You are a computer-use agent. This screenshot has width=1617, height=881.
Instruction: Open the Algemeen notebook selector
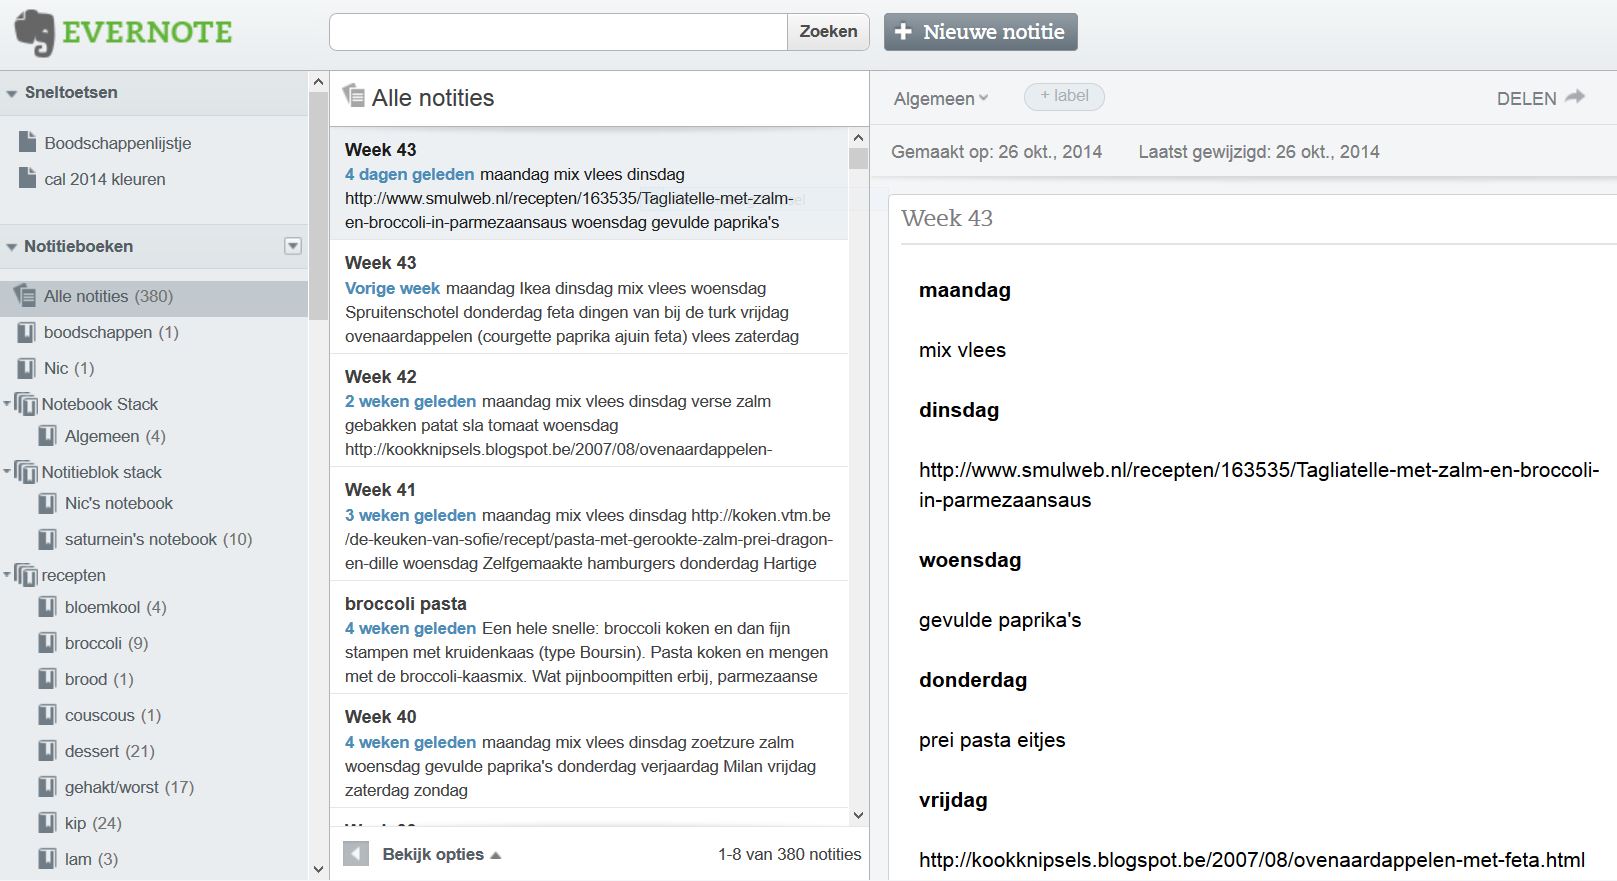[940, 98]
